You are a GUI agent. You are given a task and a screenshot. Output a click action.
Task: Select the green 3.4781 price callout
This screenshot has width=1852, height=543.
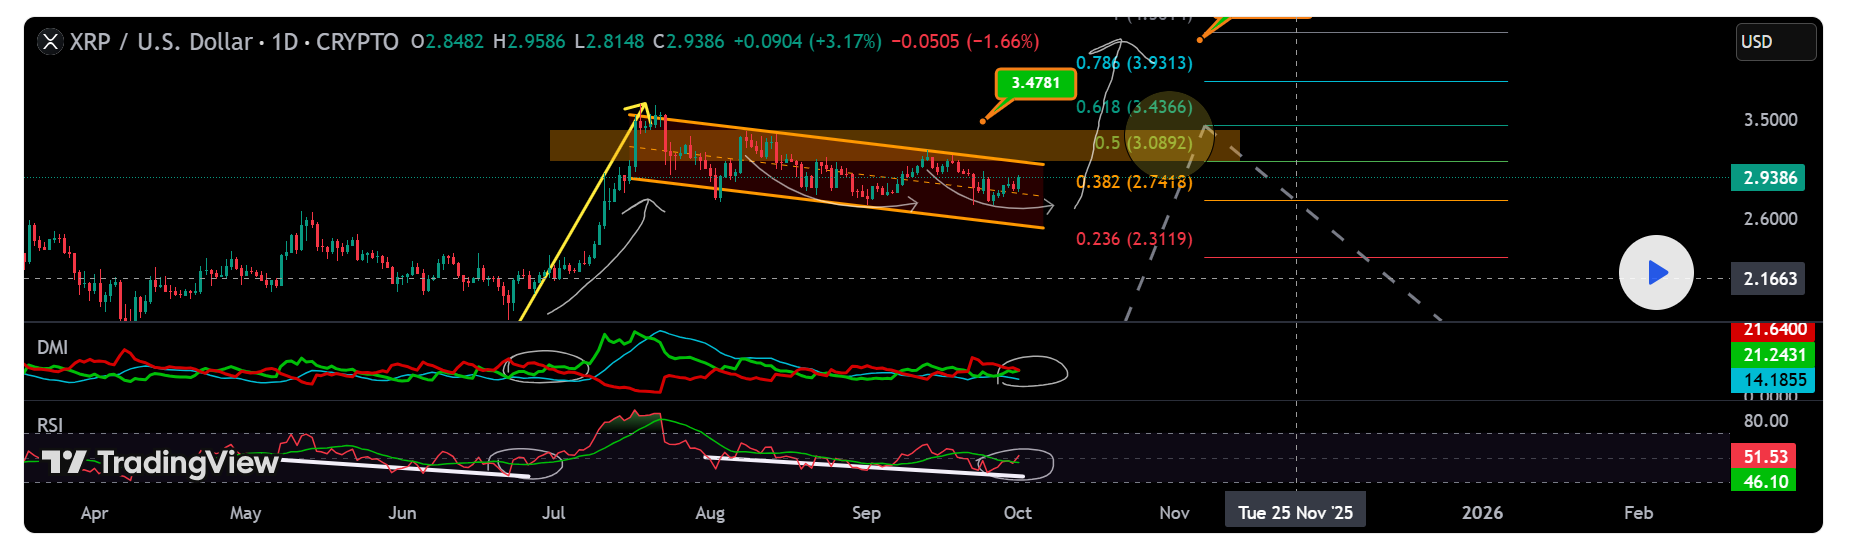click(x=1035, y=83)
